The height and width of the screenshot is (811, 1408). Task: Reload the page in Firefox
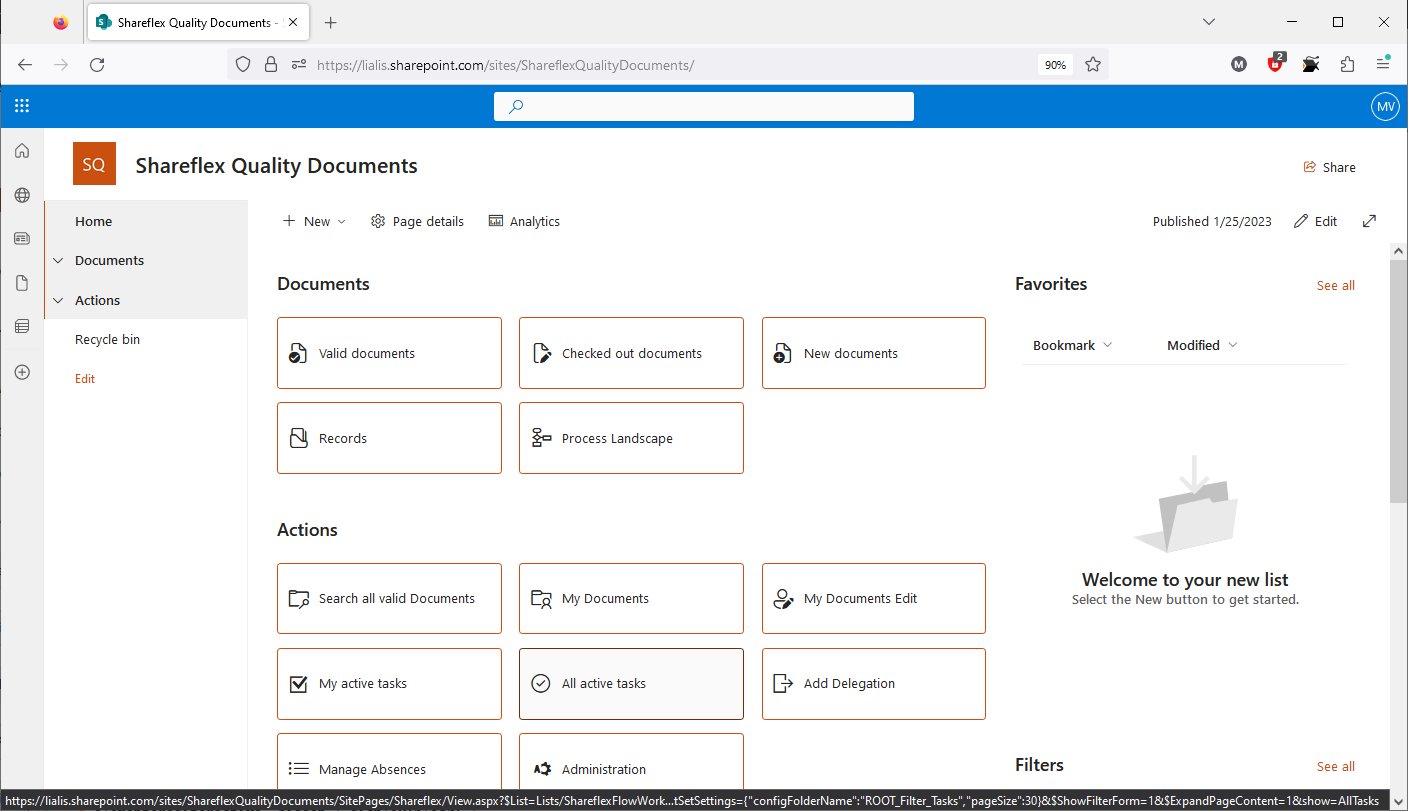[x=97, y=64]
